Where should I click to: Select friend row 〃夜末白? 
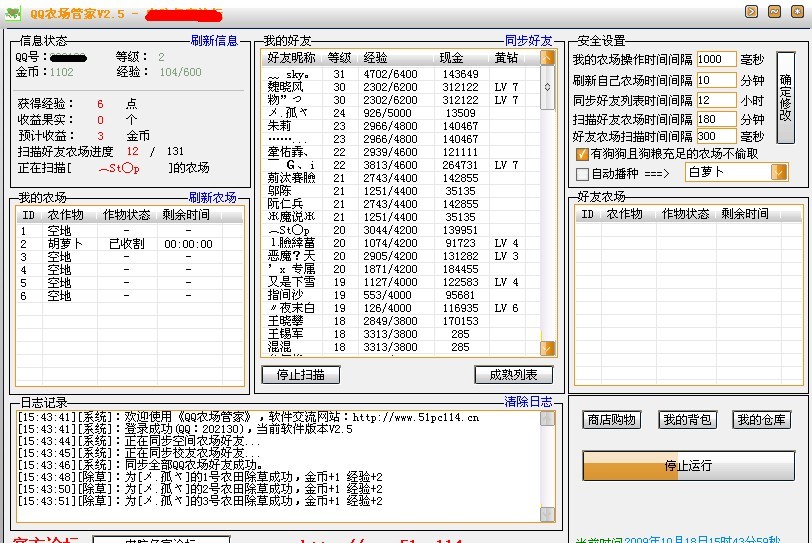(x=401, y=308)
